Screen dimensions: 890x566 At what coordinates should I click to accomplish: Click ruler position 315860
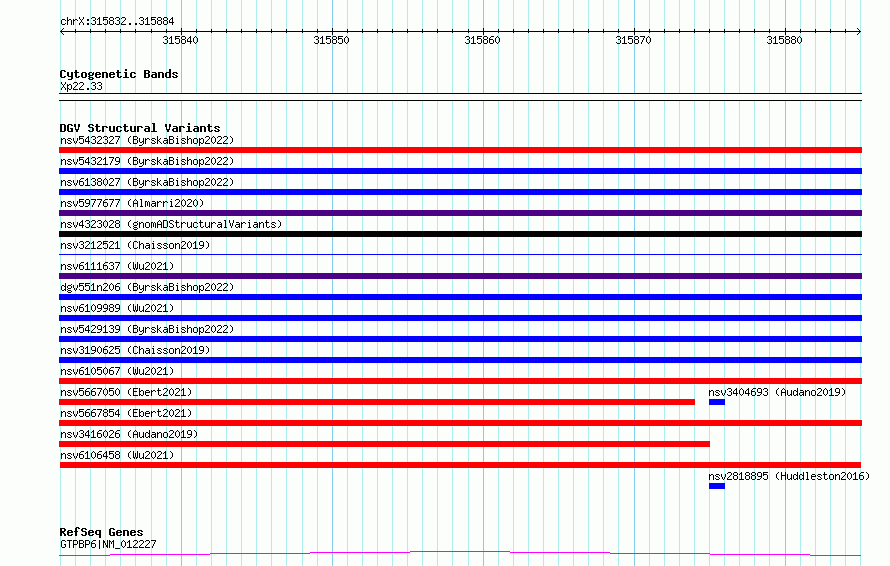[x=482, y=40]
